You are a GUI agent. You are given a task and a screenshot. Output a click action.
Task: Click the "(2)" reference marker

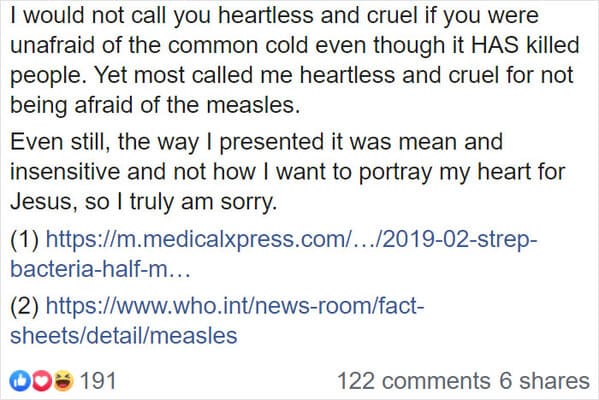pyautogui.click(x=25, y=306)
